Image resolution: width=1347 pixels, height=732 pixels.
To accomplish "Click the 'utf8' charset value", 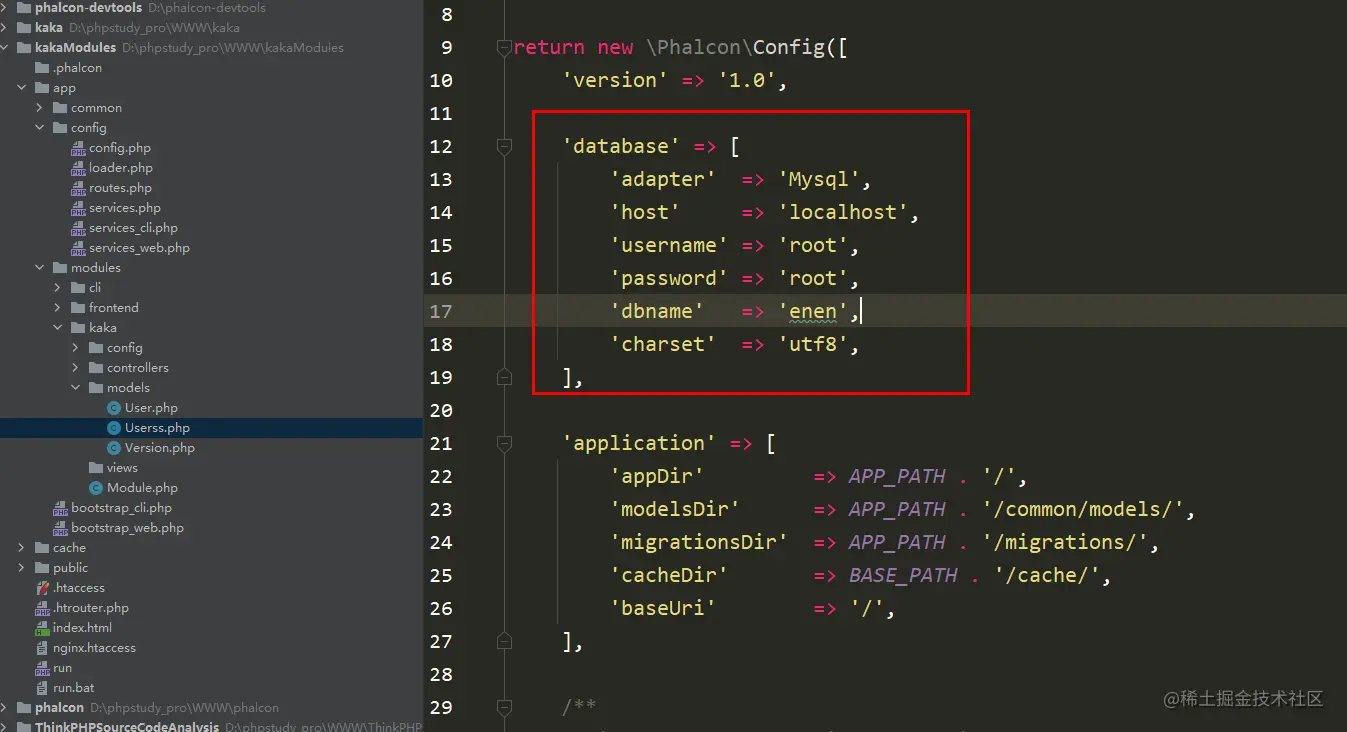I will [813, 344].
